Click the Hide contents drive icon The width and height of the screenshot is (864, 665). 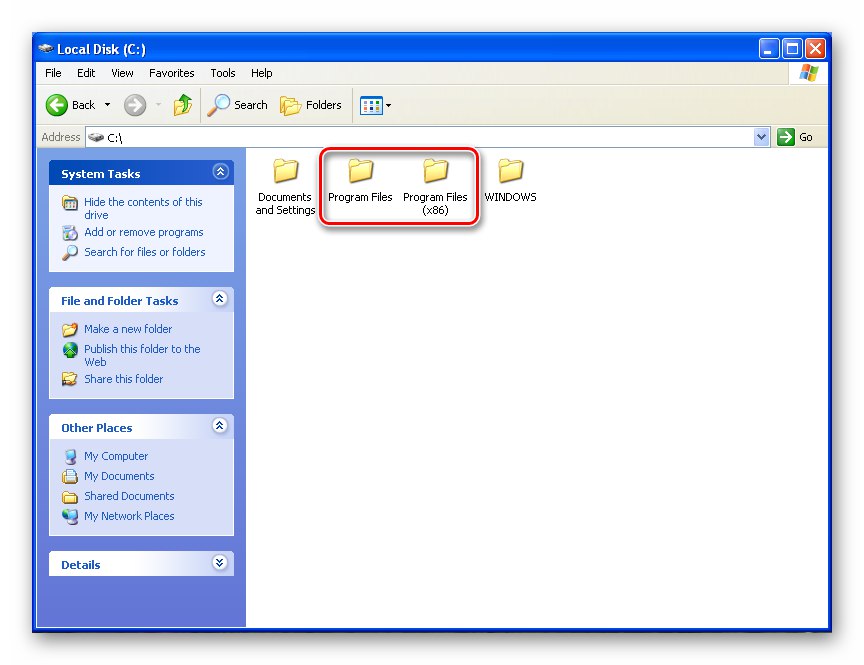(x=70, y=203)
